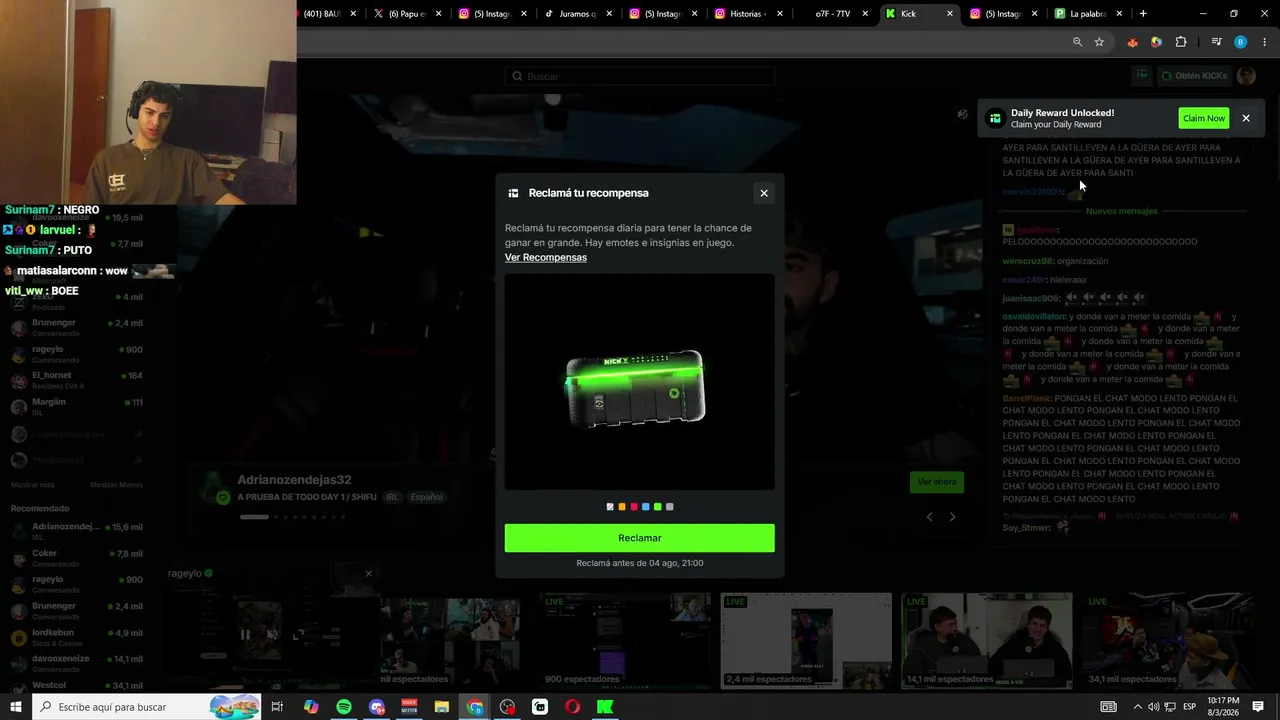
Task: Open the Ver Recompensas link
Action: click(x=546, y=257)
